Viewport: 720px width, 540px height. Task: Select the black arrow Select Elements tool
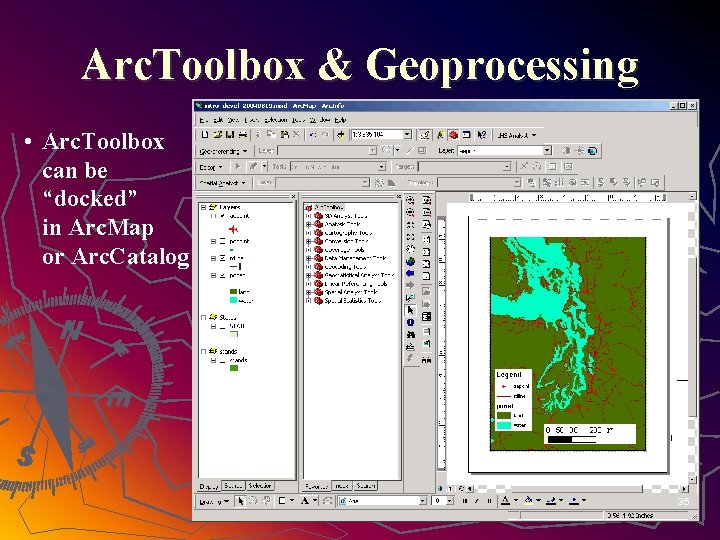click(411, 310)
